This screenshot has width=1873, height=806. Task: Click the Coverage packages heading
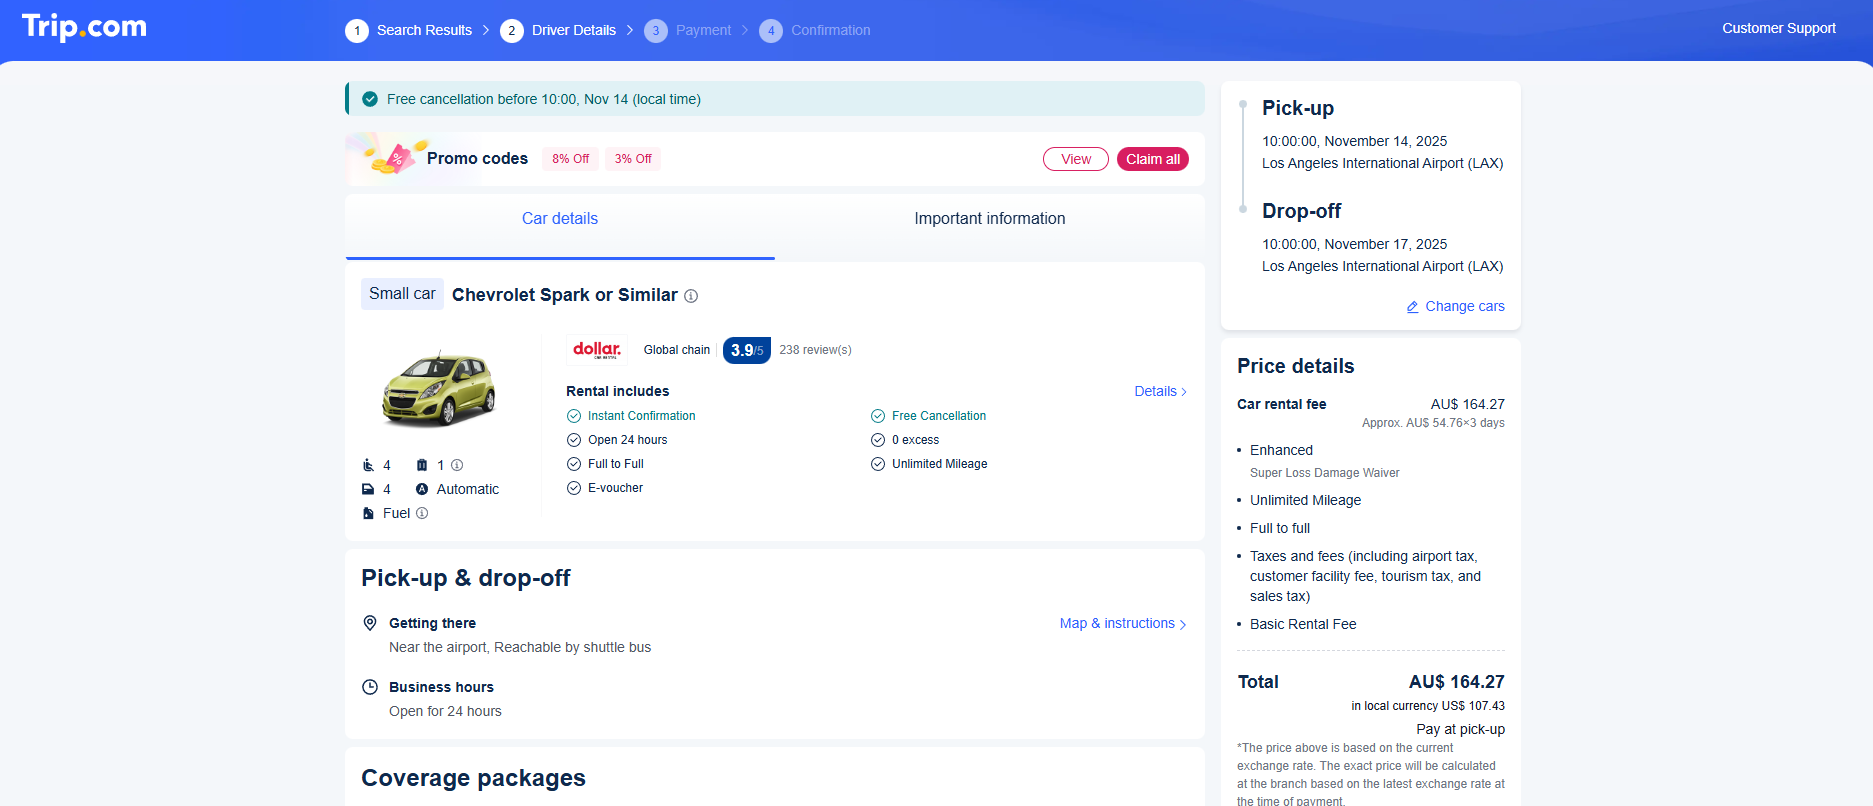(x=473, y=778)
